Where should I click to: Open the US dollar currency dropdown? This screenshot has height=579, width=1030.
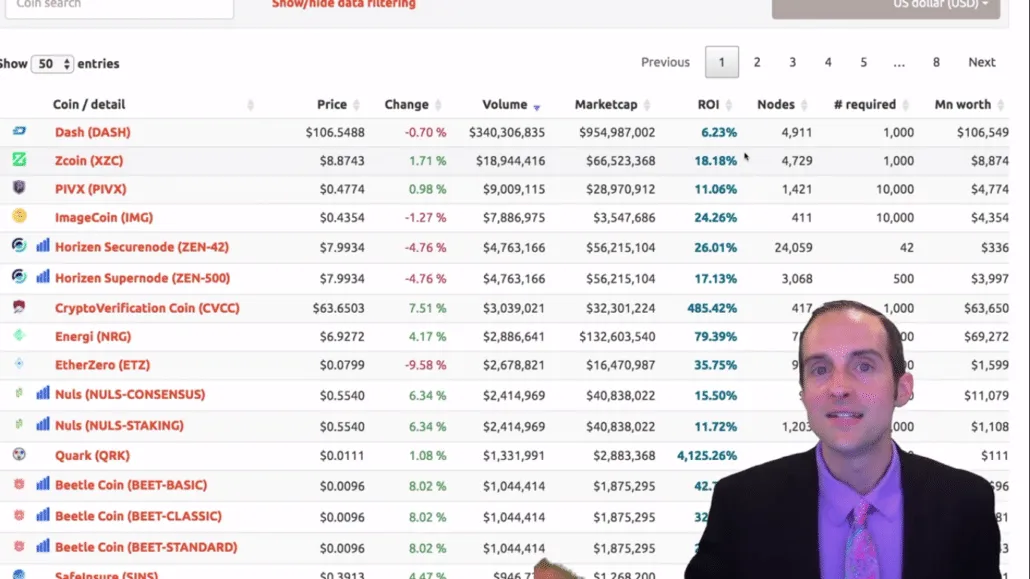[885, 7]
